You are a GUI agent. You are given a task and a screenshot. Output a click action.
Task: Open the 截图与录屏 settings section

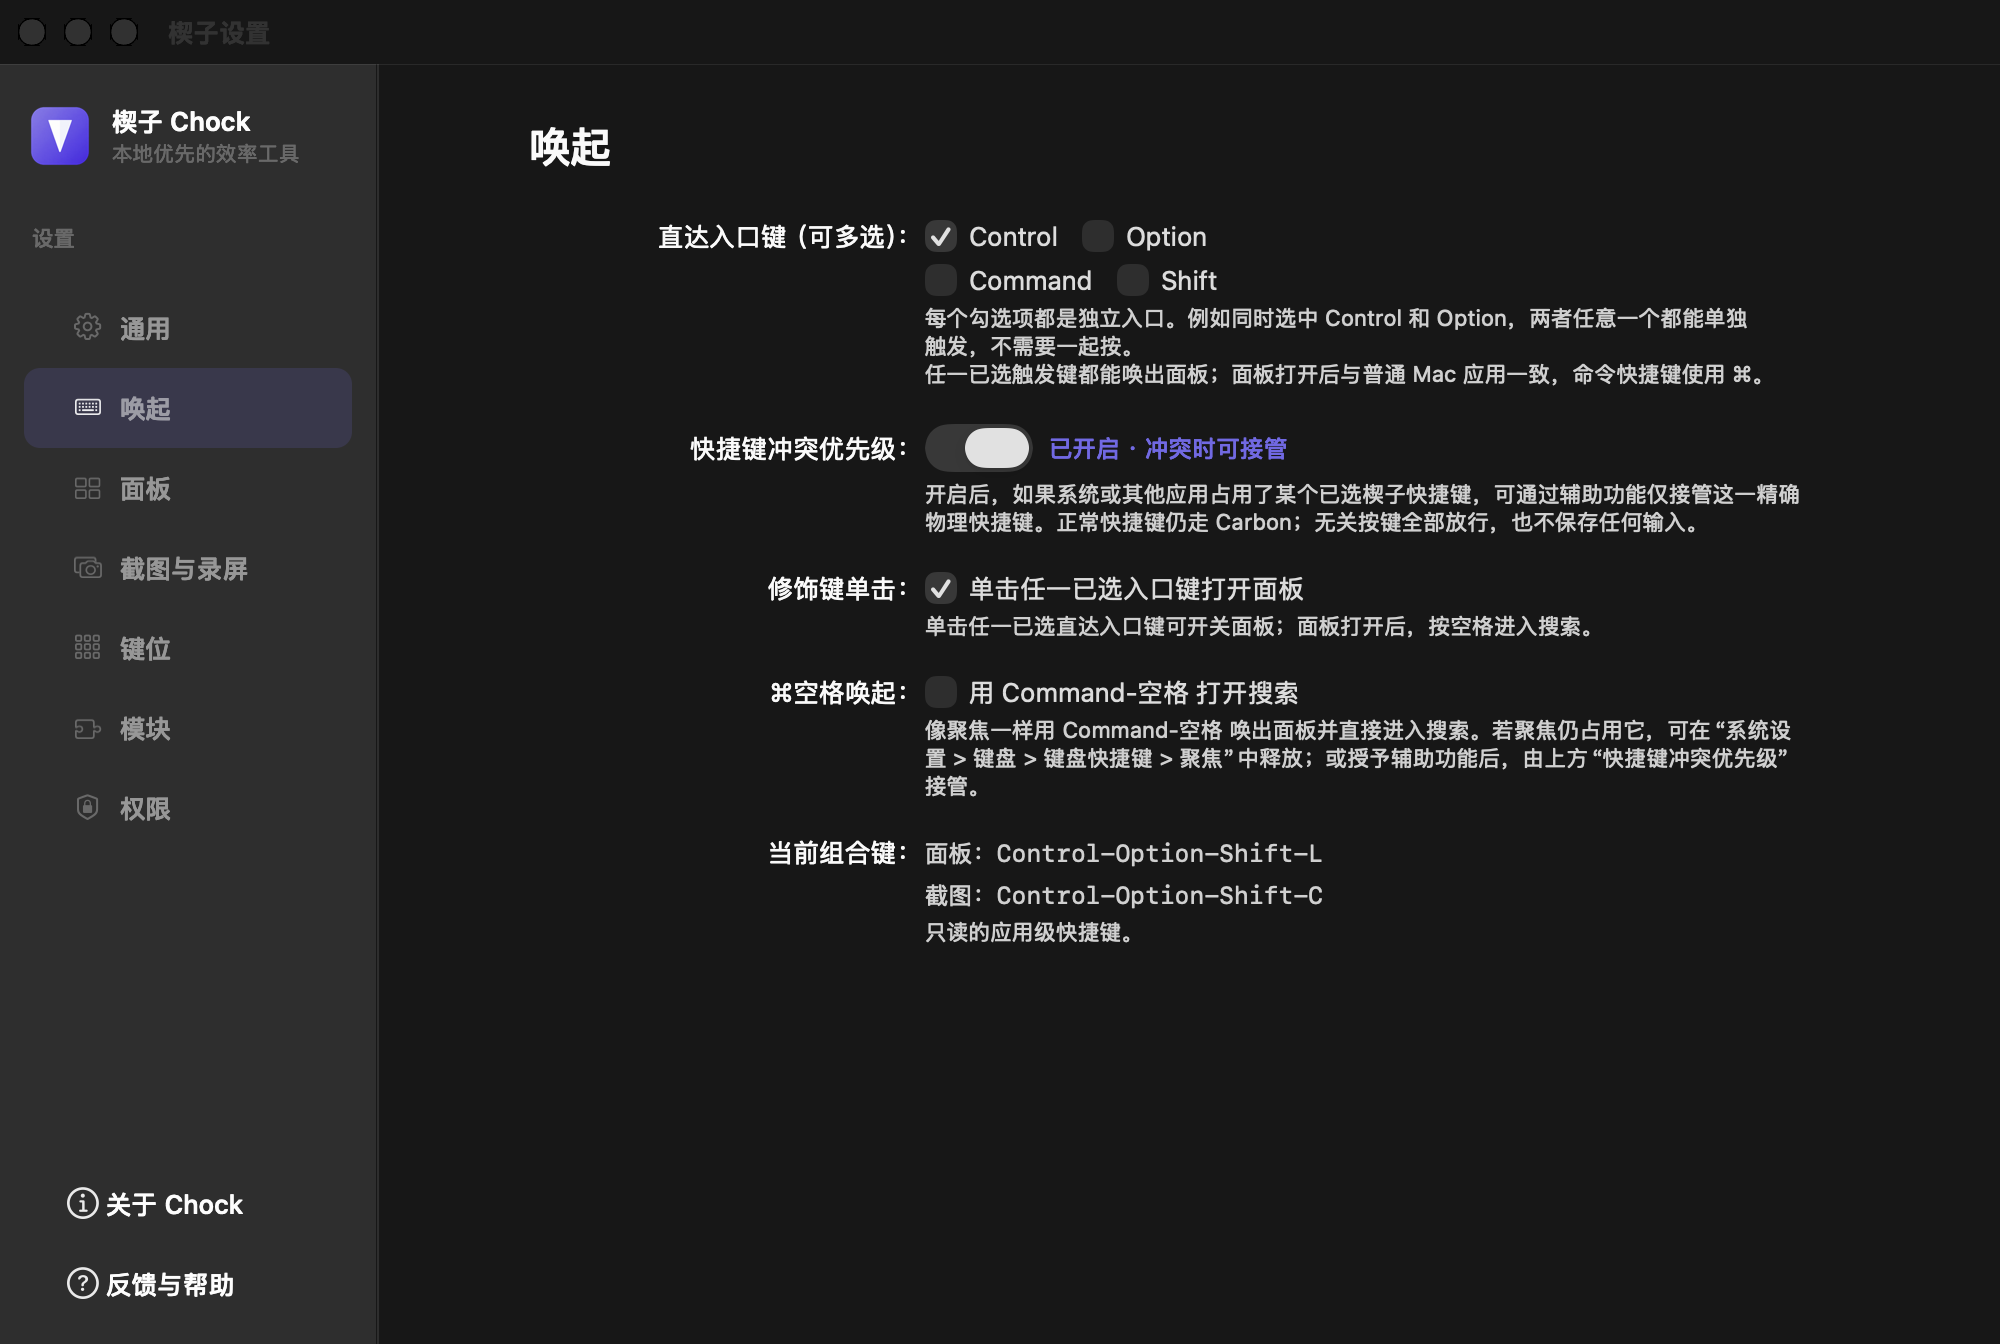(188, 568)
